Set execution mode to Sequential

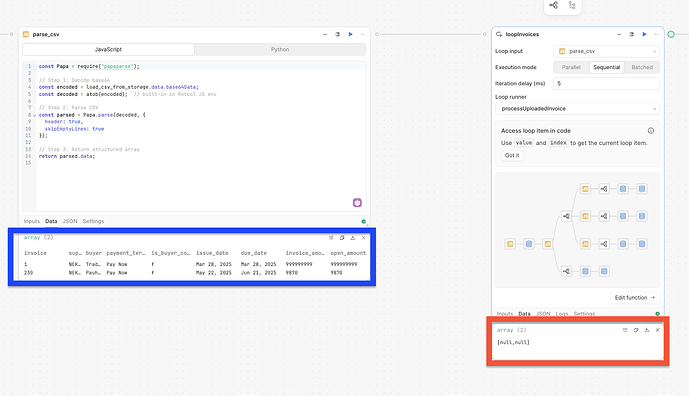pos(606,67)
